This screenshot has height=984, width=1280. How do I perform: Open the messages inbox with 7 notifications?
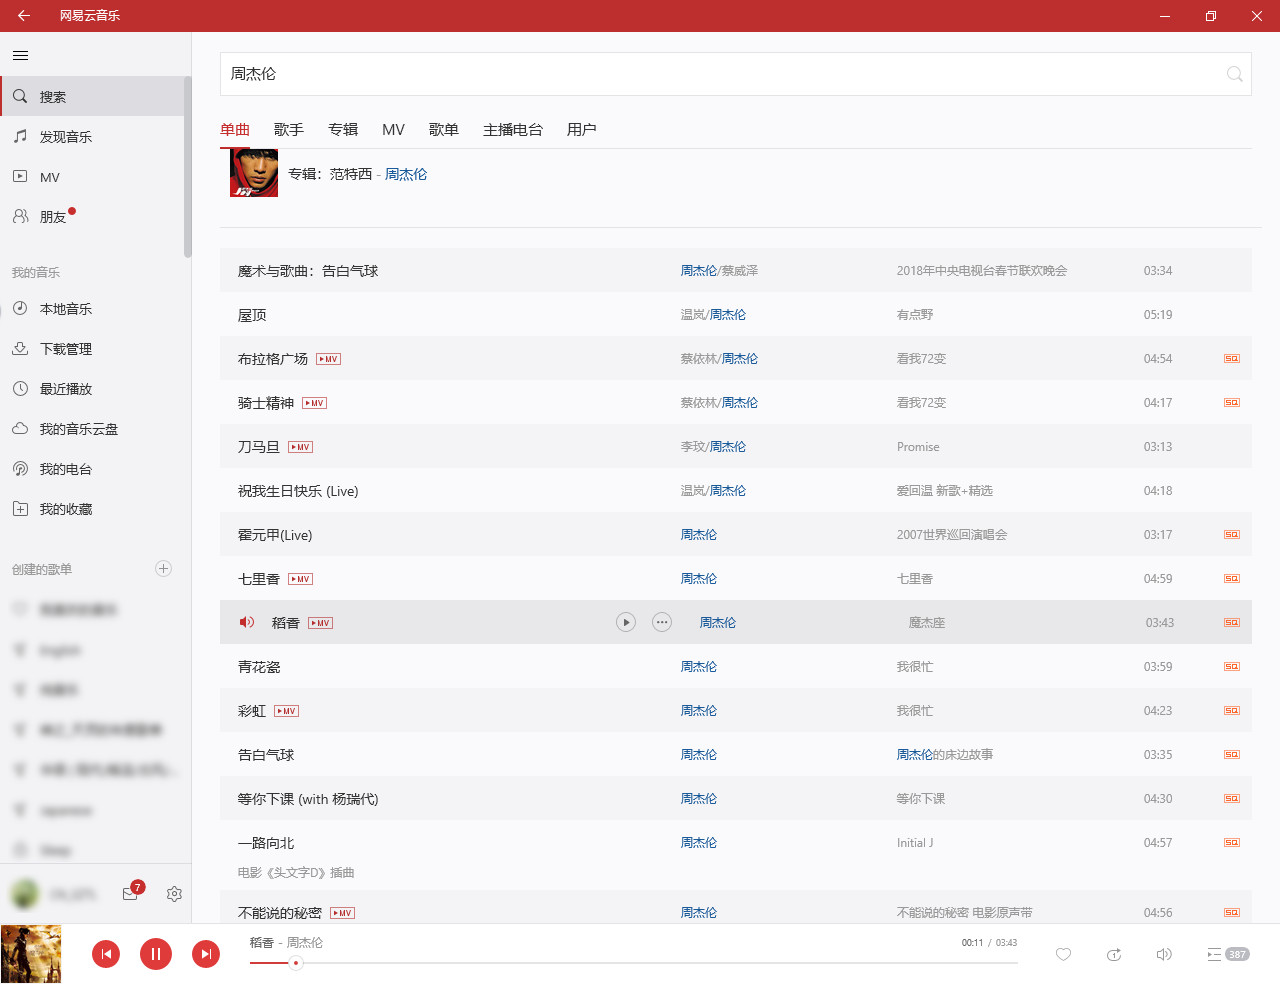point(130,894)
